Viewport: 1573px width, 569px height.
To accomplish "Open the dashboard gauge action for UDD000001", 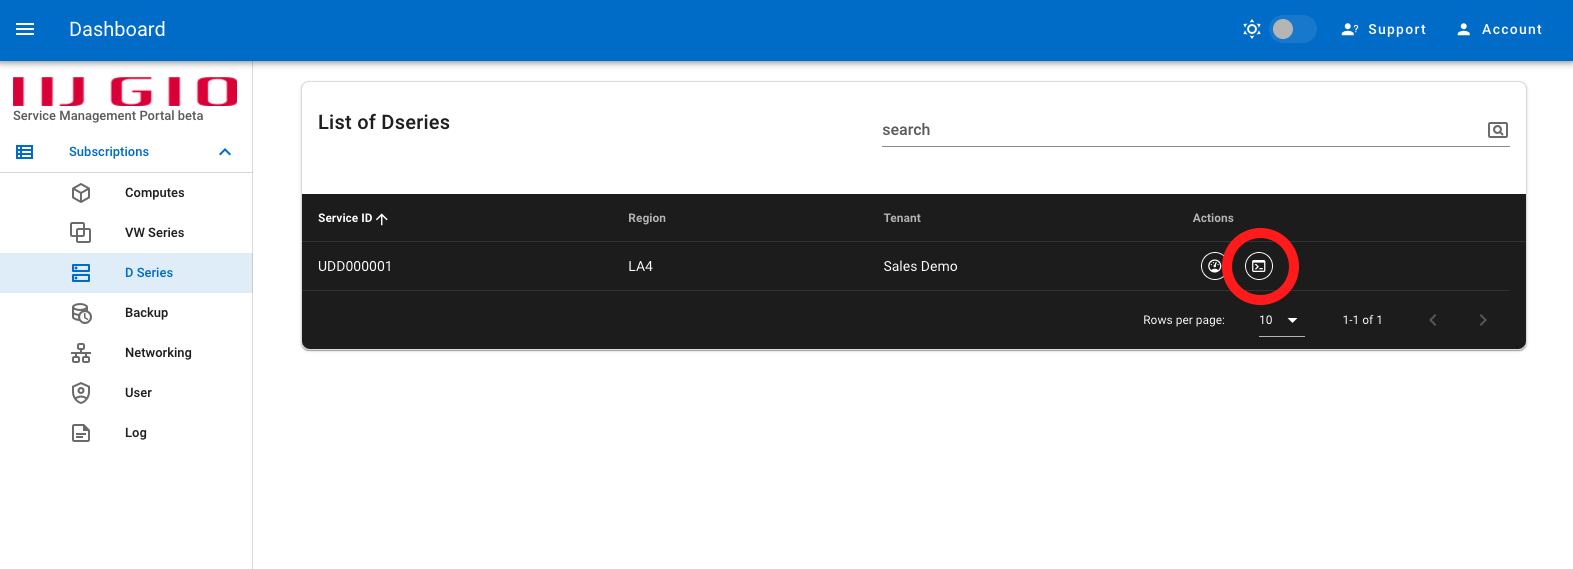I will [1214, 266].
